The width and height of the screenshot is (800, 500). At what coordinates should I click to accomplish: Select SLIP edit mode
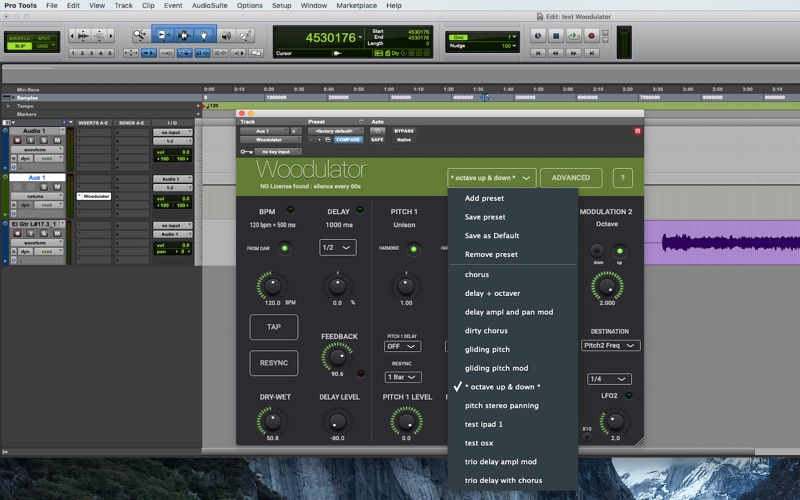[x=20, y=46]
